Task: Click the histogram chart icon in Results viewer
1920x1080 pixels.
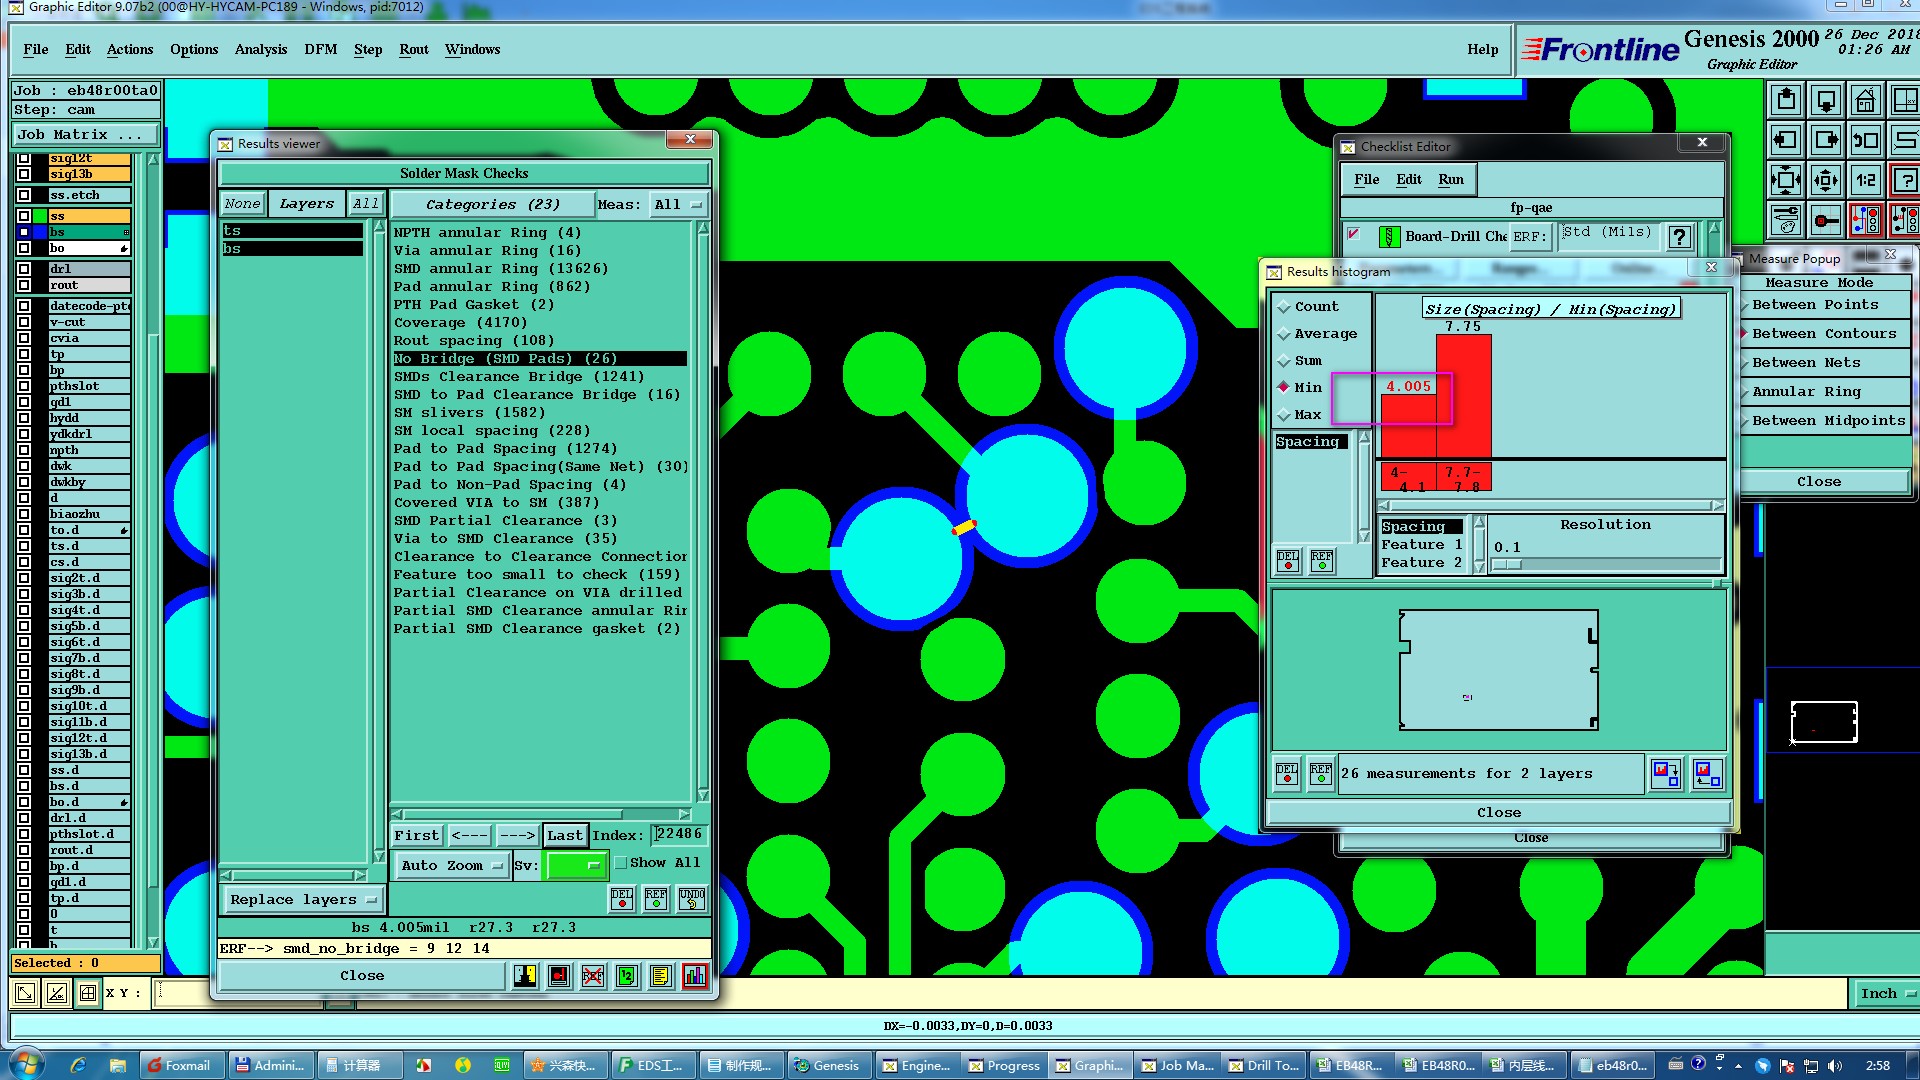Action: pos(694,975)
